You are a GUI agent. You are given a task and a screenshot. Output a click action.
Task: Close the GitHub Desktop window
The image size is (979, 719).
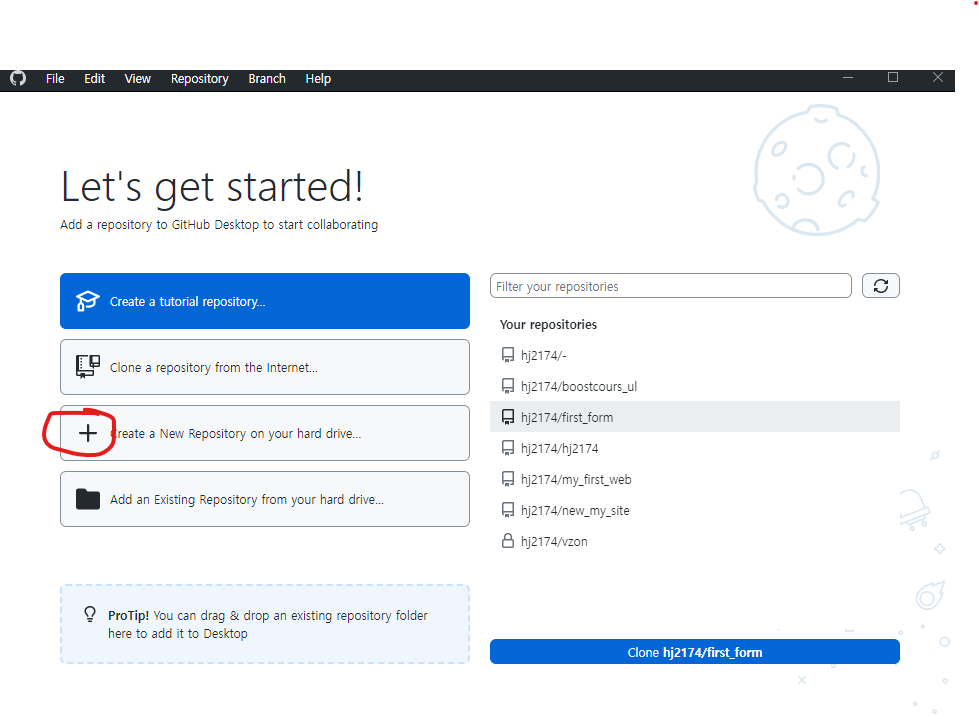[x=938, y=77]
